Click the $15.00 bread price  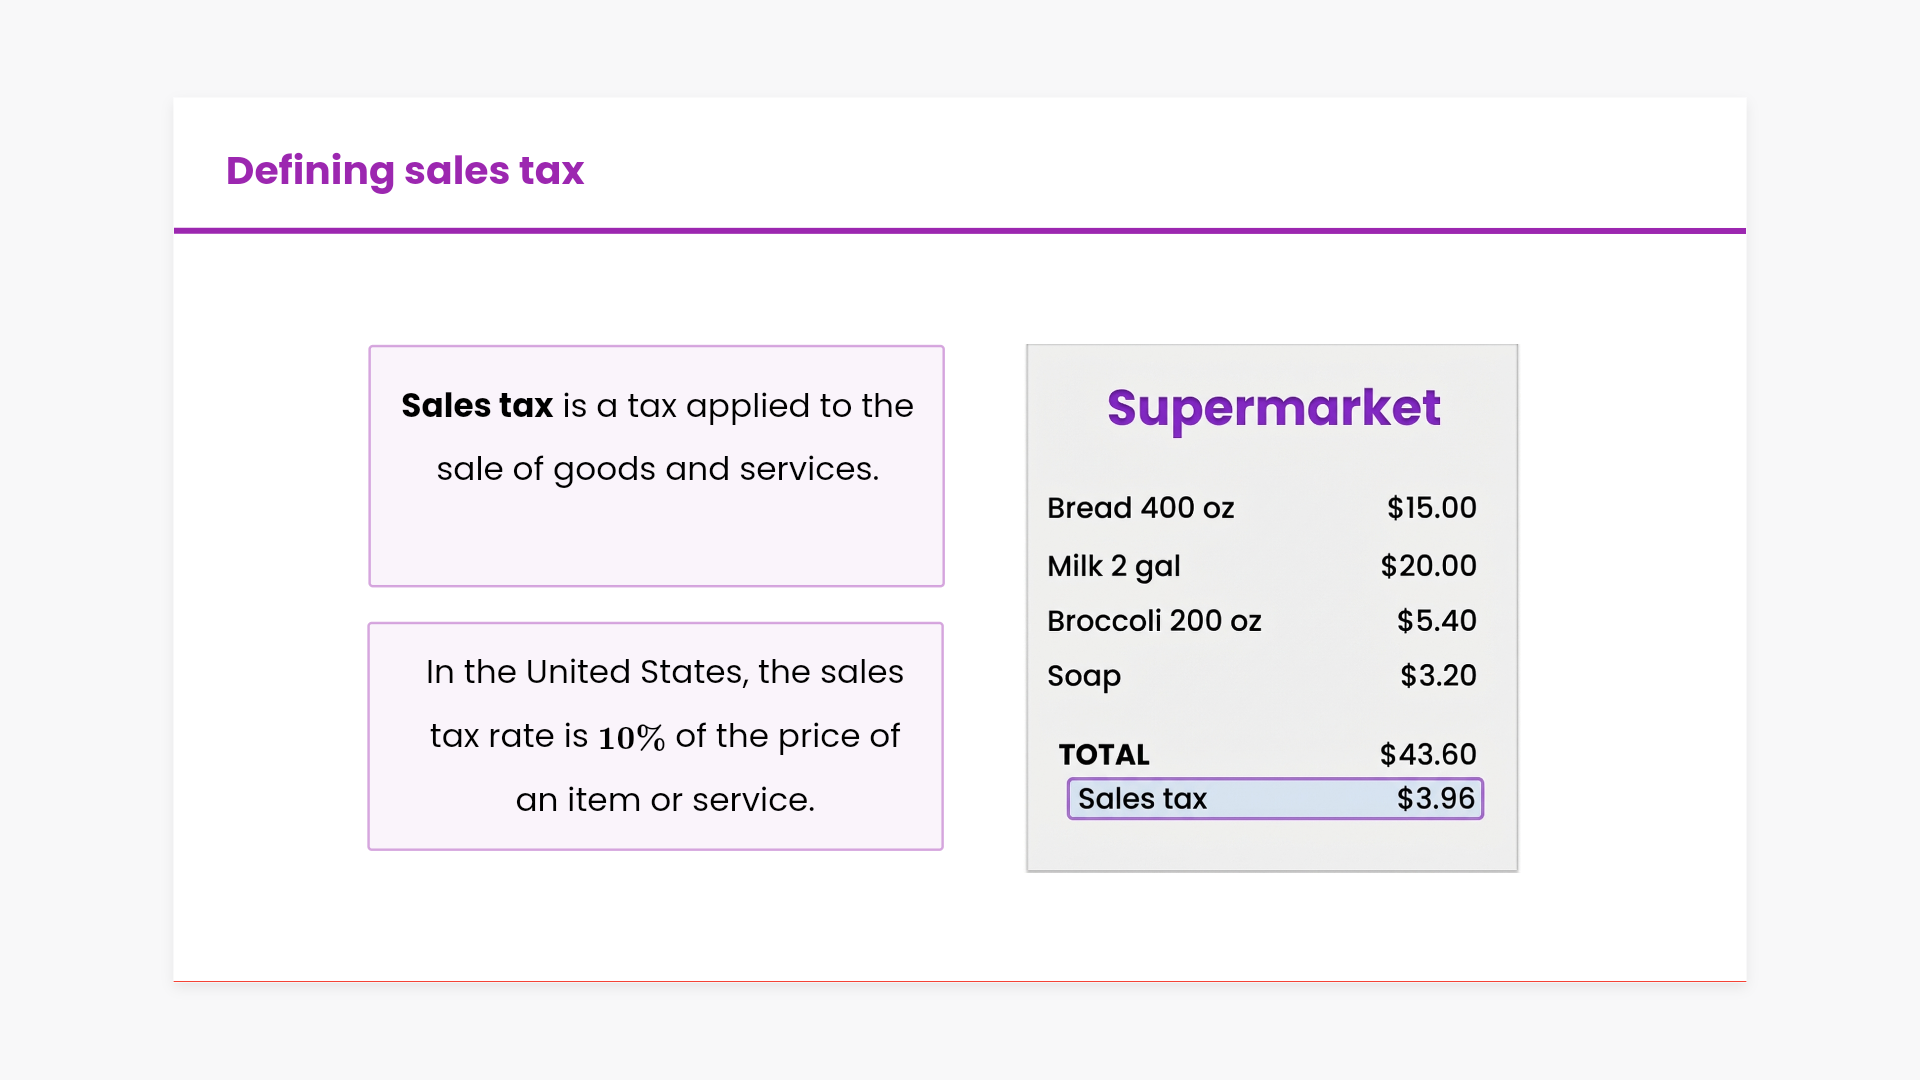tap(1431, 508)
